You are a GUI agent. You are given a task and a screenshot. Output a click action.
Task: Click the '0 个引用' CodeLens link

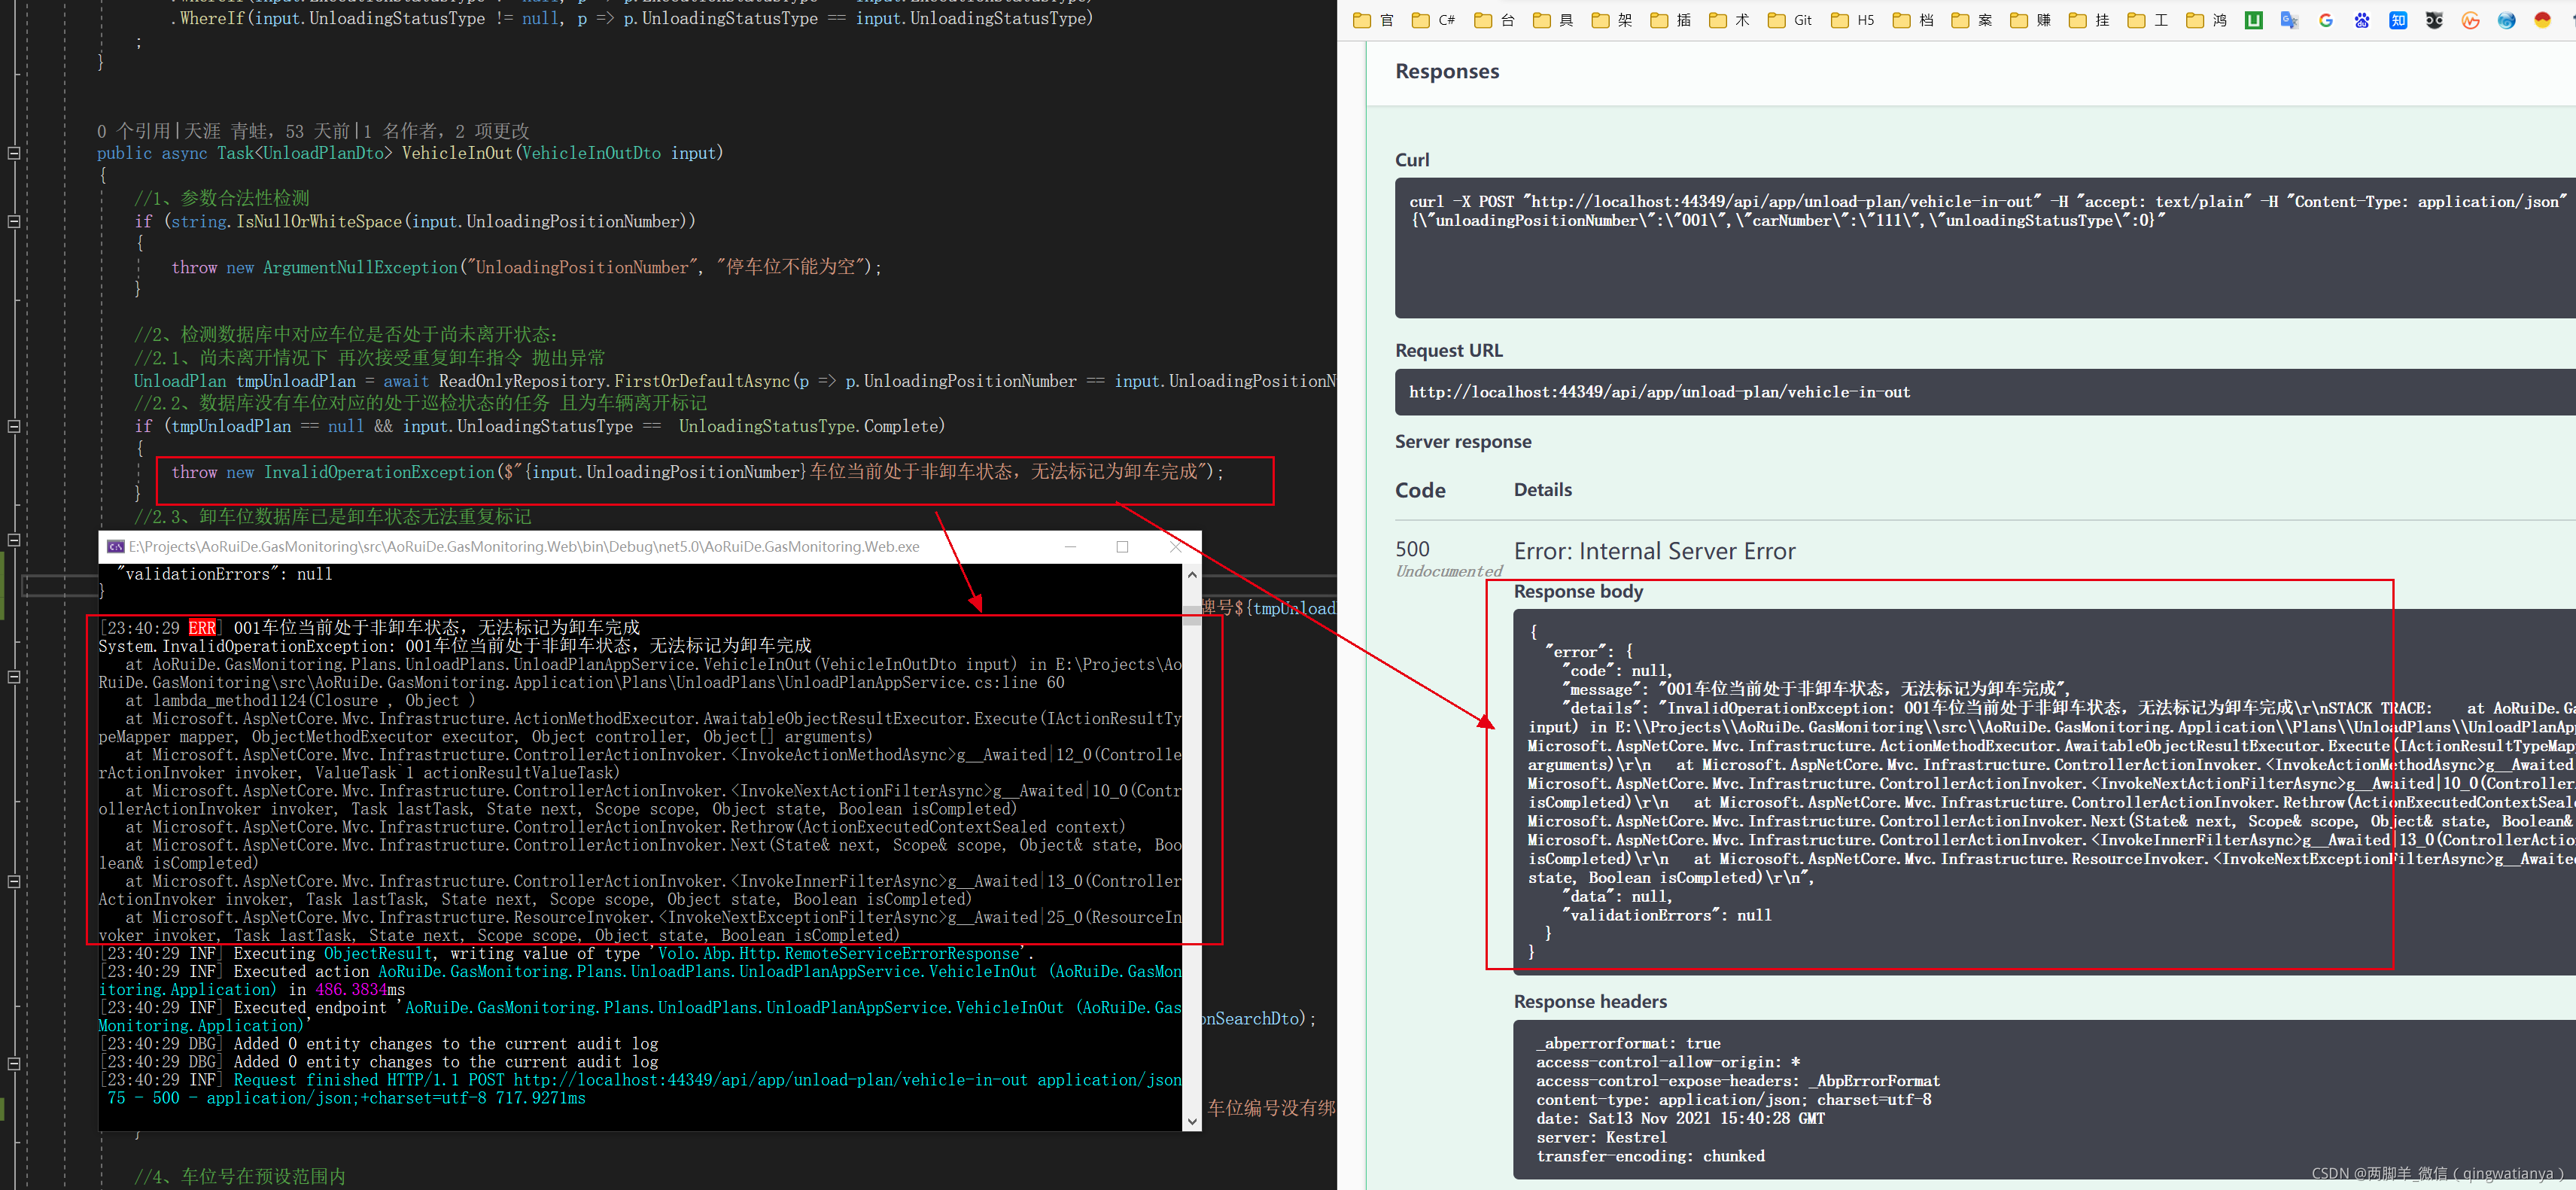133,131
